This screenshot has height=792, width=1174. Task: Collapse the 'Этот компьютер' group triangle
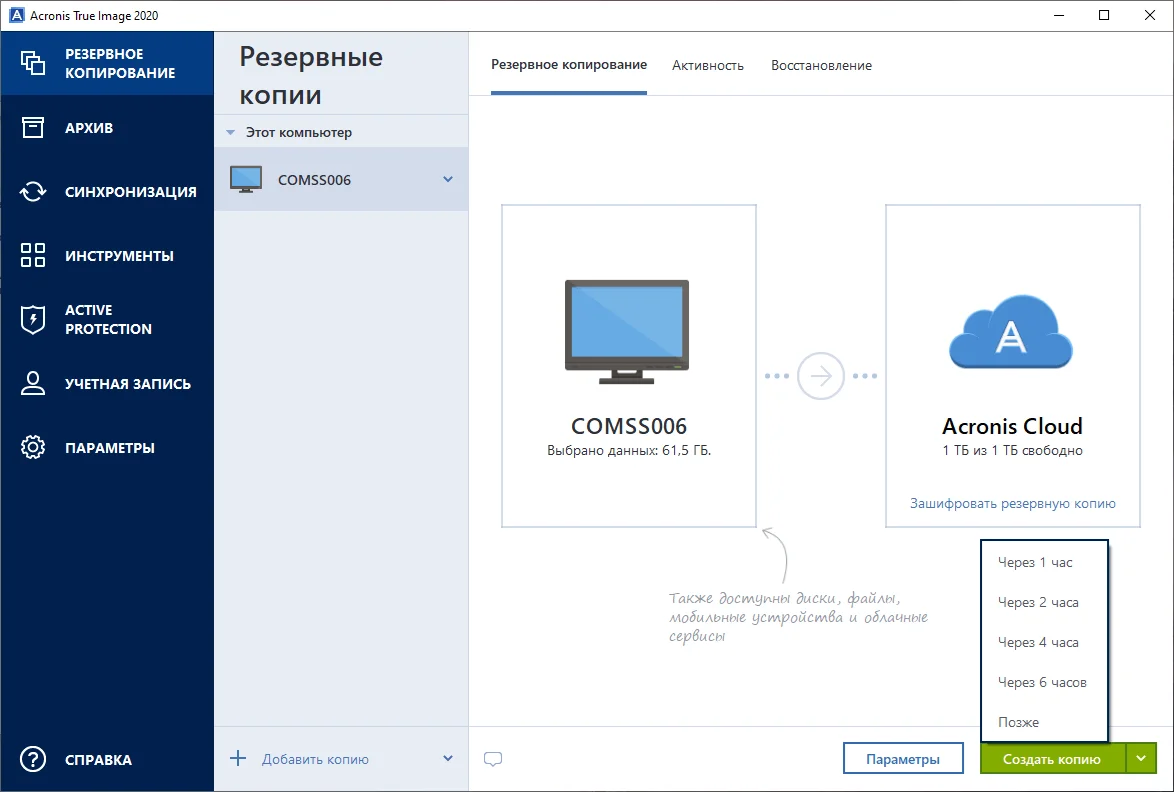coord(231,132)
